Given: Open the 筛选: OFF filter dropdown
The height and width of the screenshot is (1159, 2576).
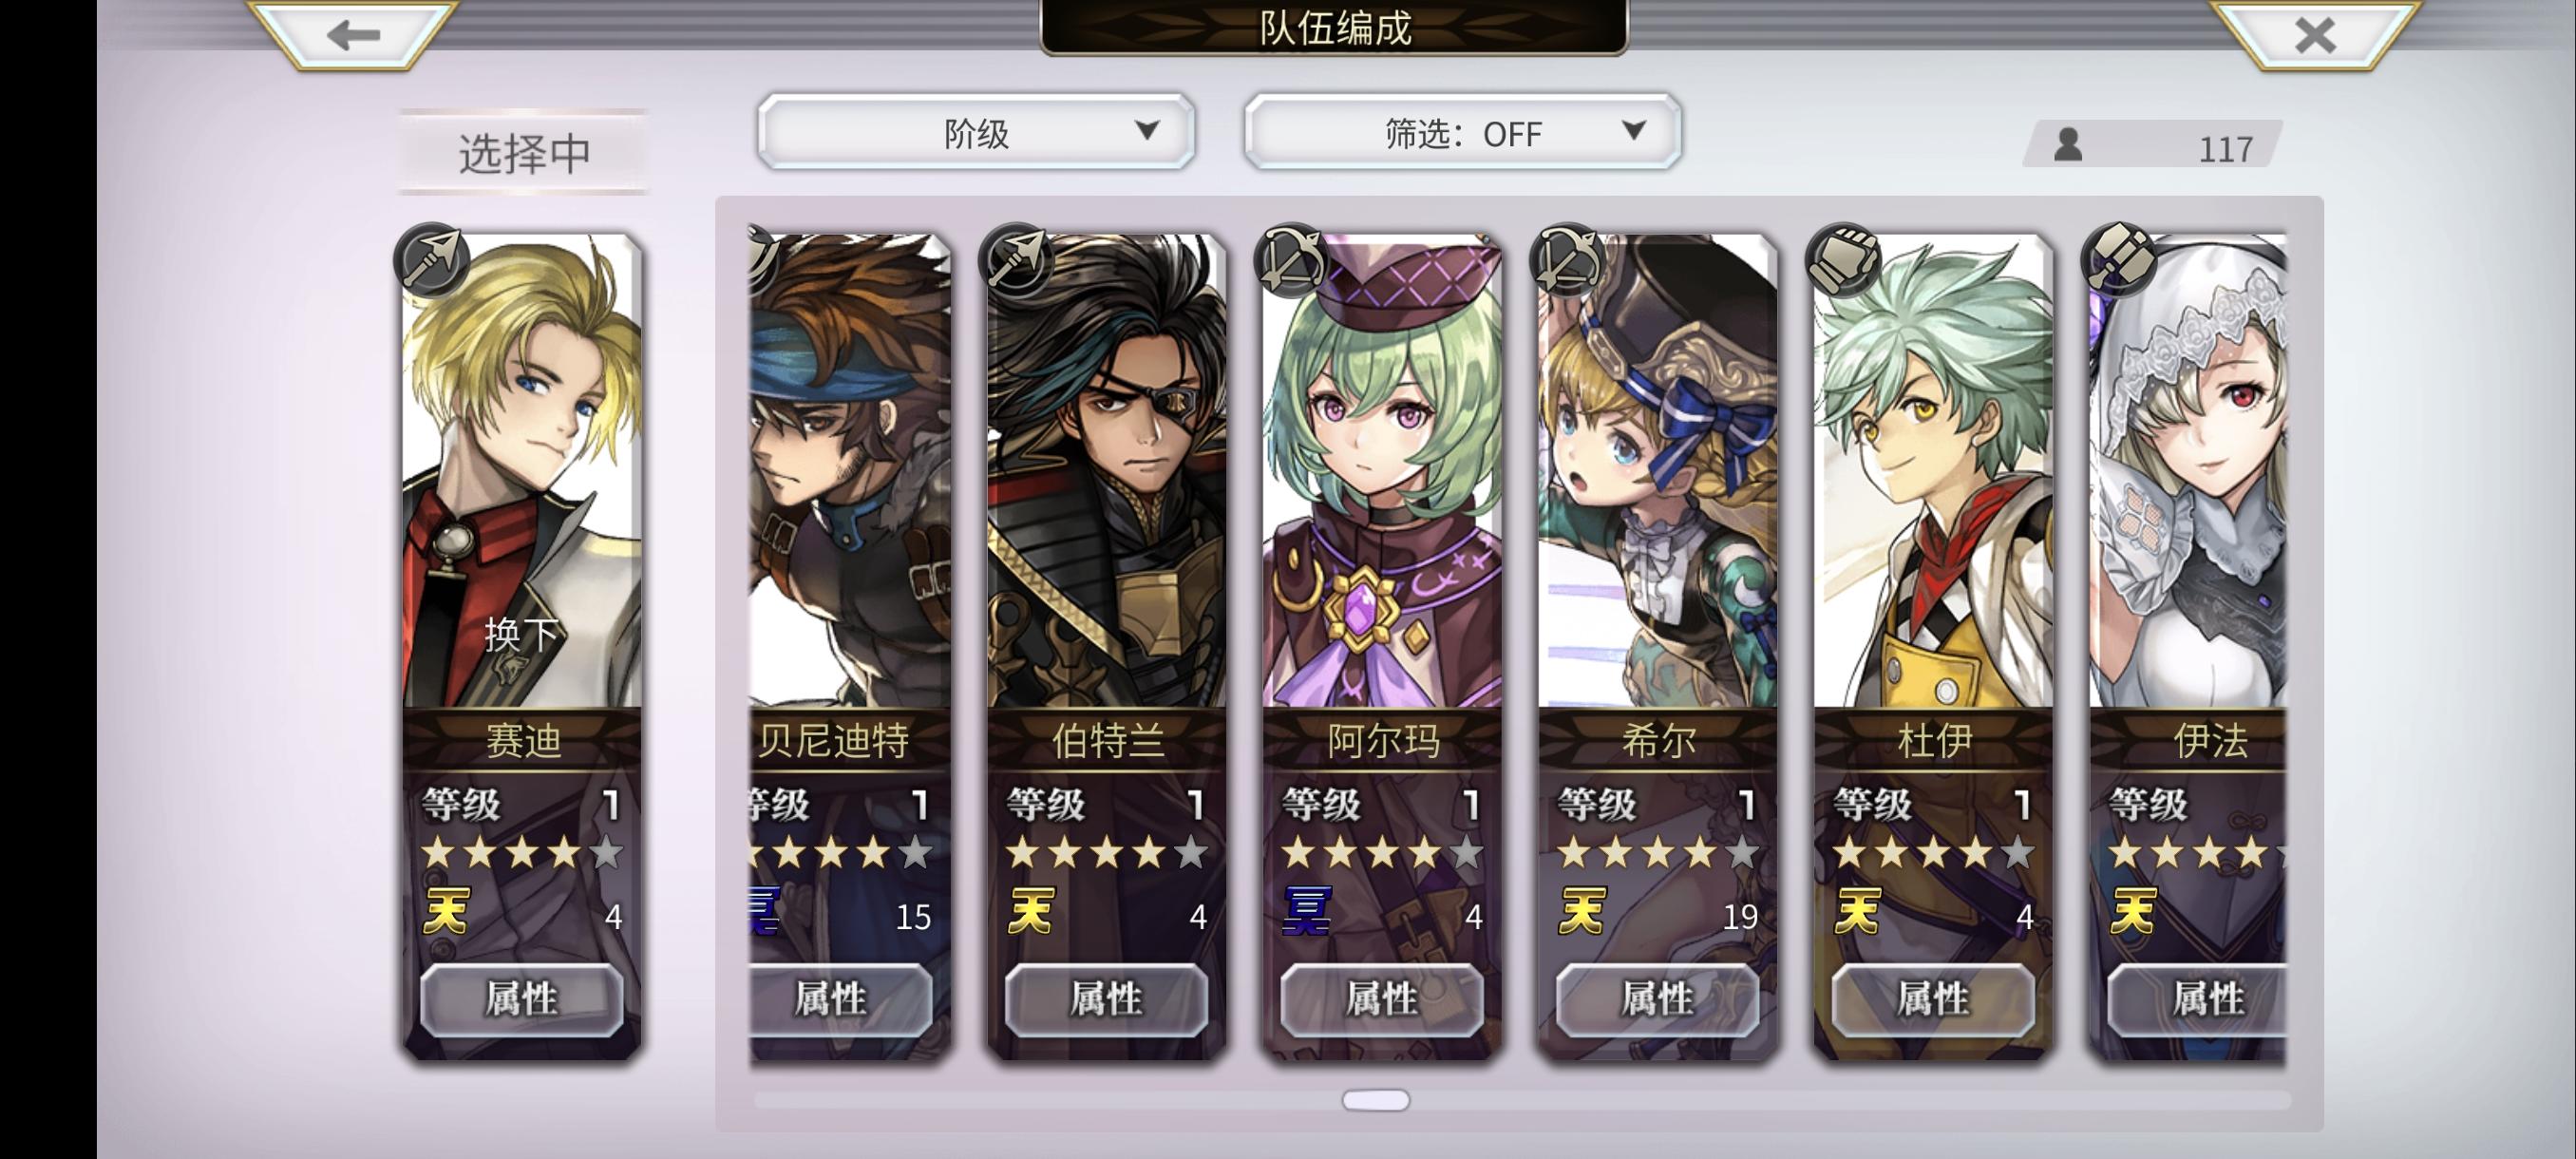Looking at the screenshot, I should [1463, 132].
